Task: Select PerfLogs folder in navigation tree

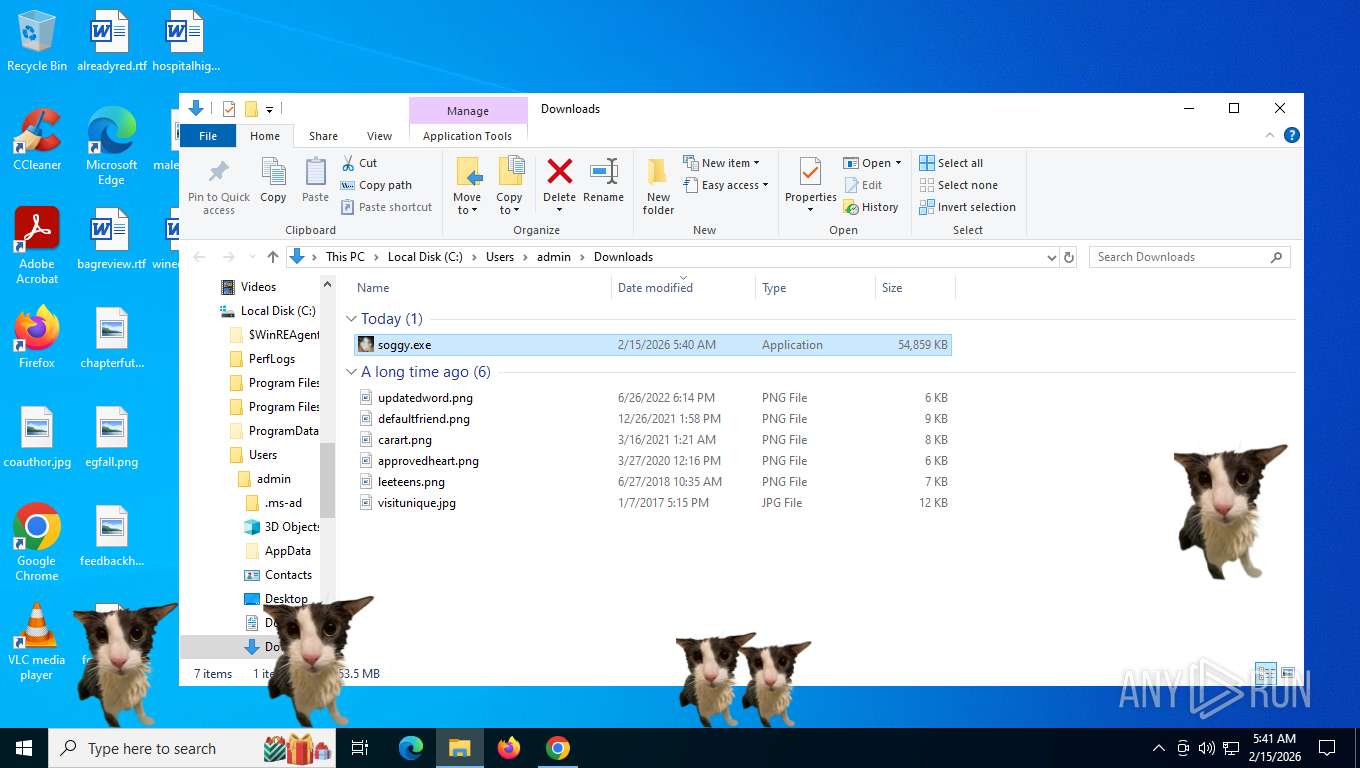Action: (x=271, y=359)
